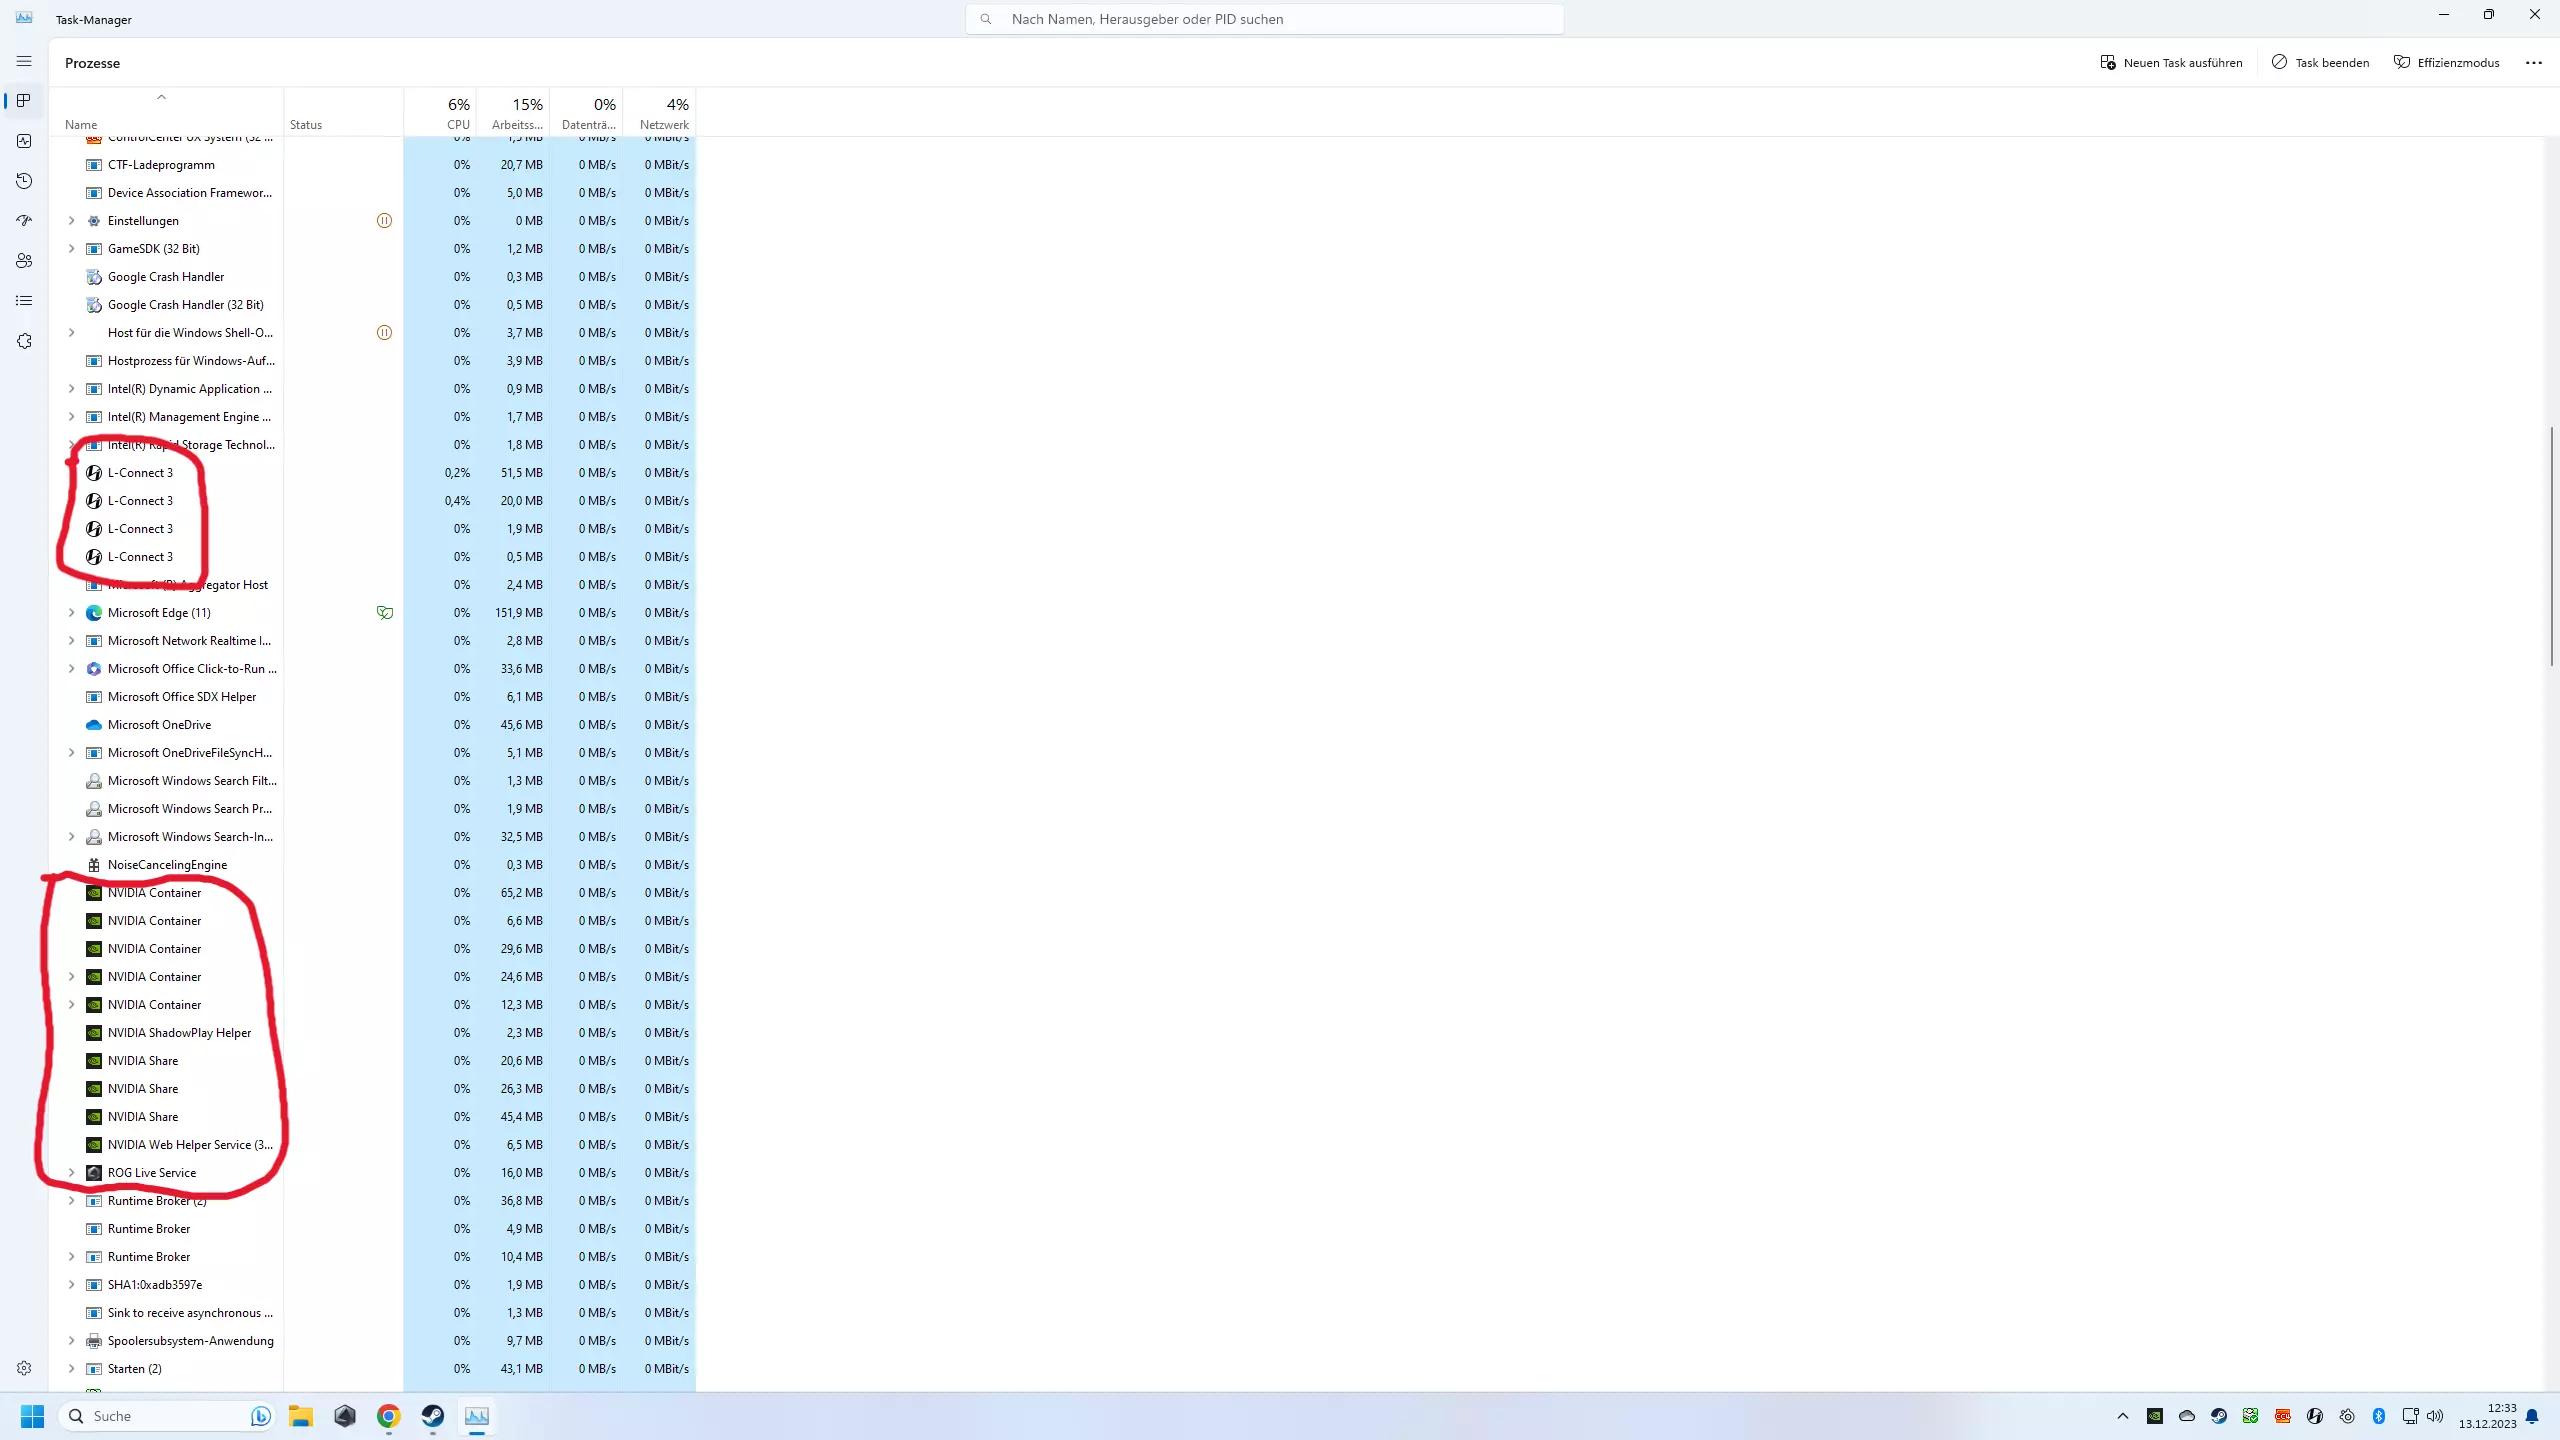The image size is (2560, 1440).
Task: Open clock showing 12:33 13.12.2023
Action: [x=2487, y=1416]
